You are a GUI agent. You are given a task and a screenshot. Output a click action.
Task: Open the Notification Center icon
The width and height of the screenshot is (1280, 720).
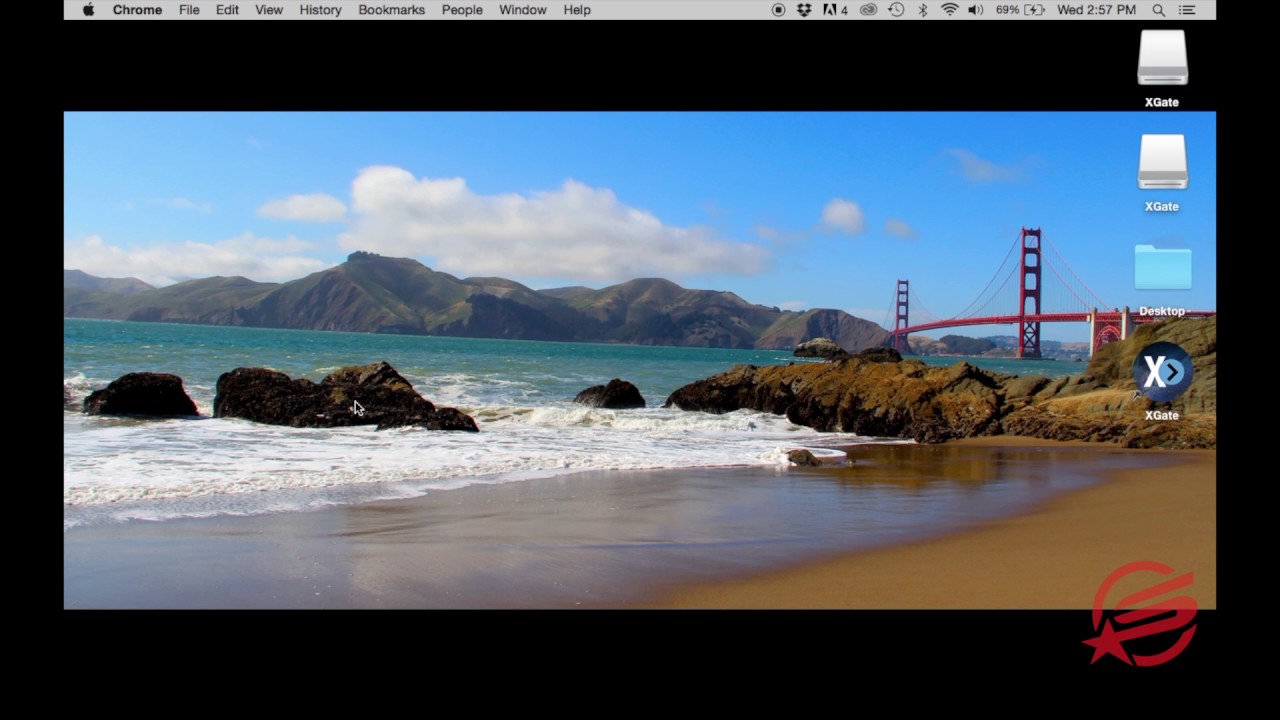click(1187, 10)
